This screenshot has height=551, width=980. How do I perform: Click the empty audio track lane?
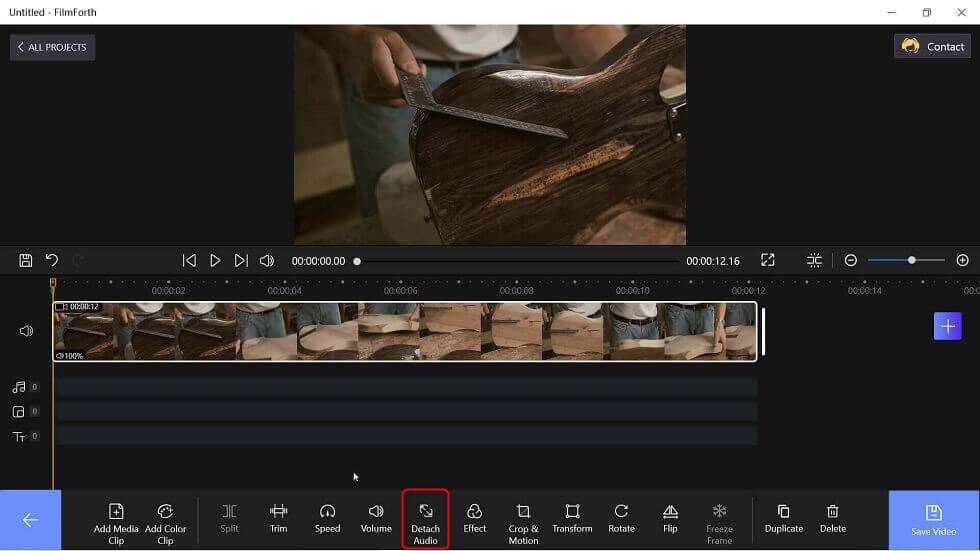click(405, 387)
